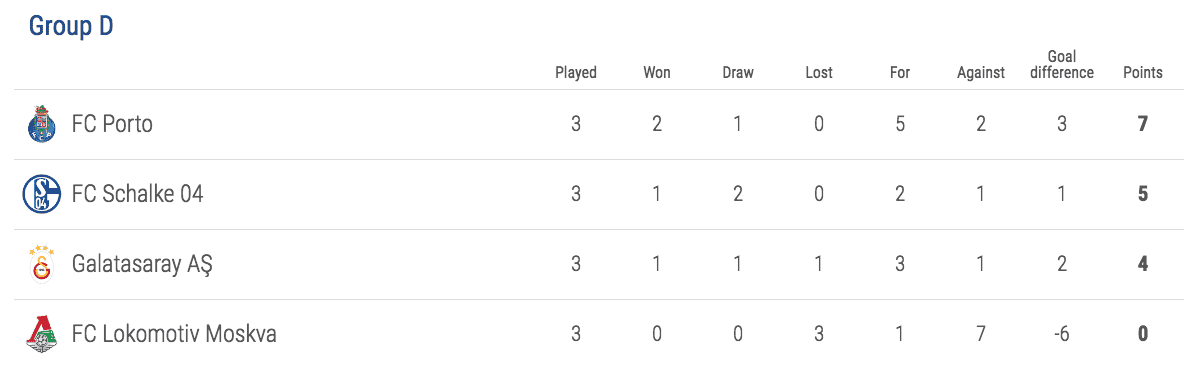Viewport: 1196px width, 371px height.
Task: Click Schalke 04's 5 points value
Action: pyautogui.click(x=1143, y=194)
